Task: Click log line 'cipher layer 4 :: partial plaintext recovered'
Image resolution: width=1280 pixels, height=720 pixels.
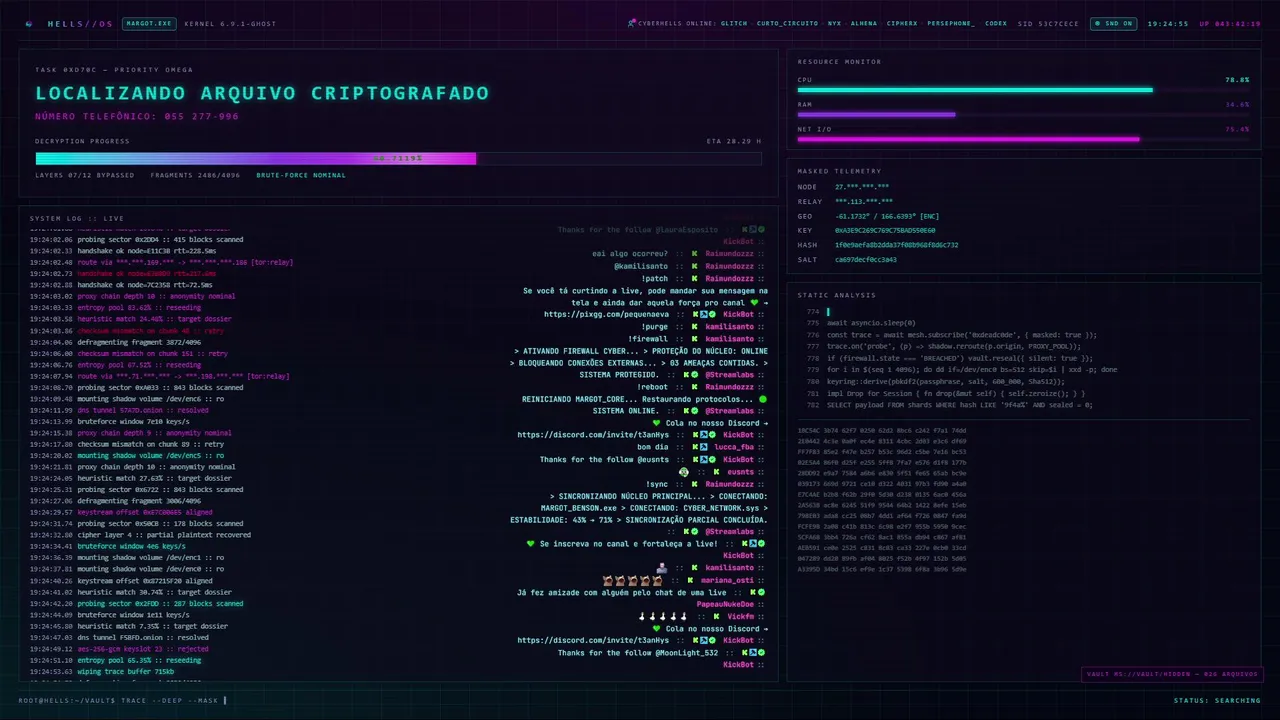Action: (x=141, y=535)
